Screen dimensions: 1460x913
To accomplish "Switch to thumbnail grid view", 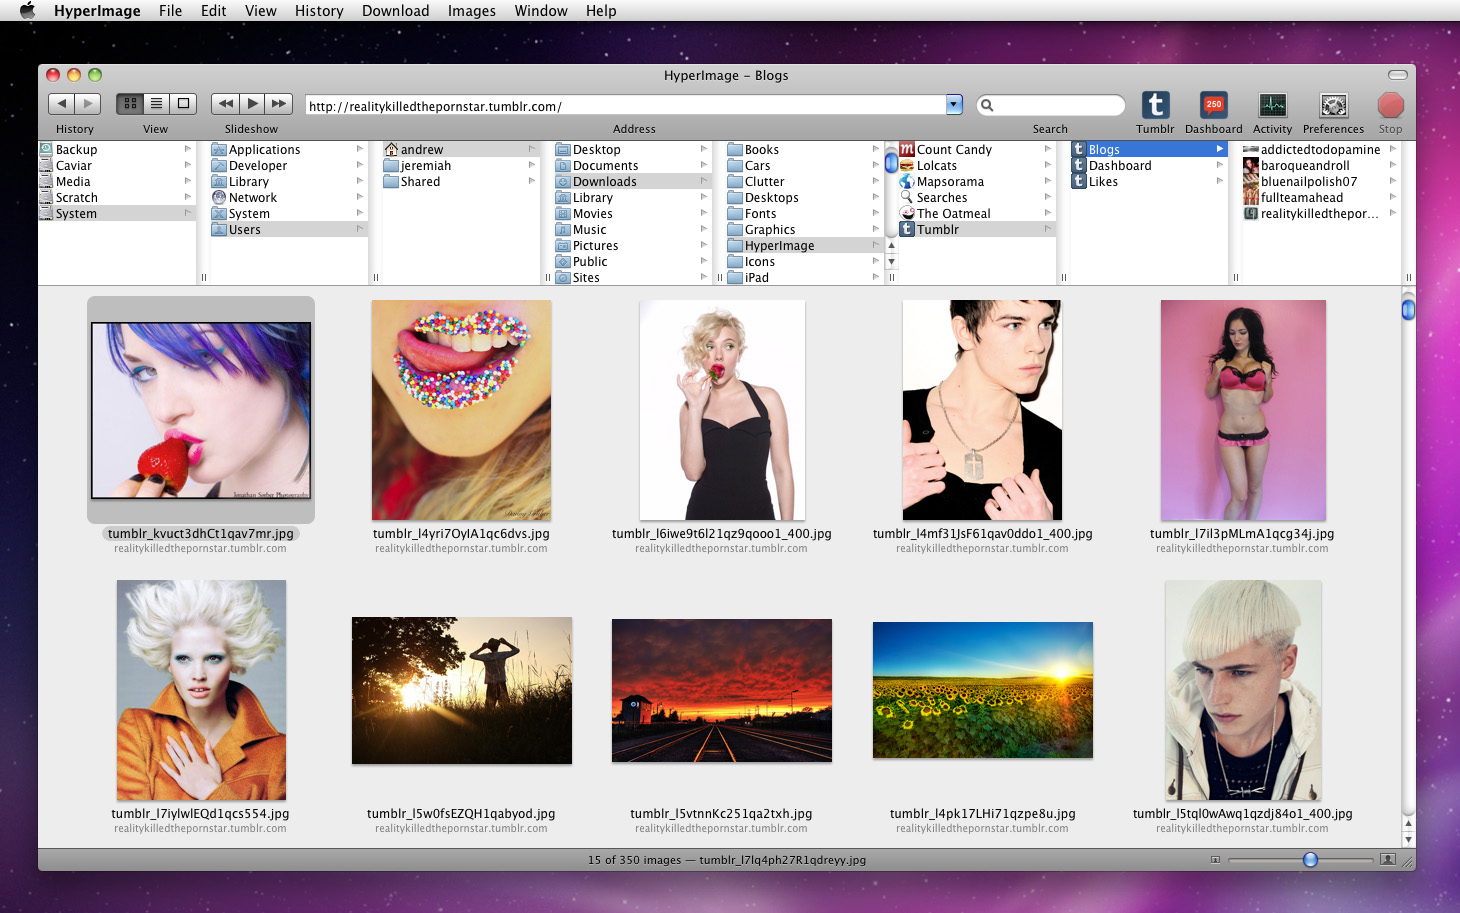I will coord(130,103).
